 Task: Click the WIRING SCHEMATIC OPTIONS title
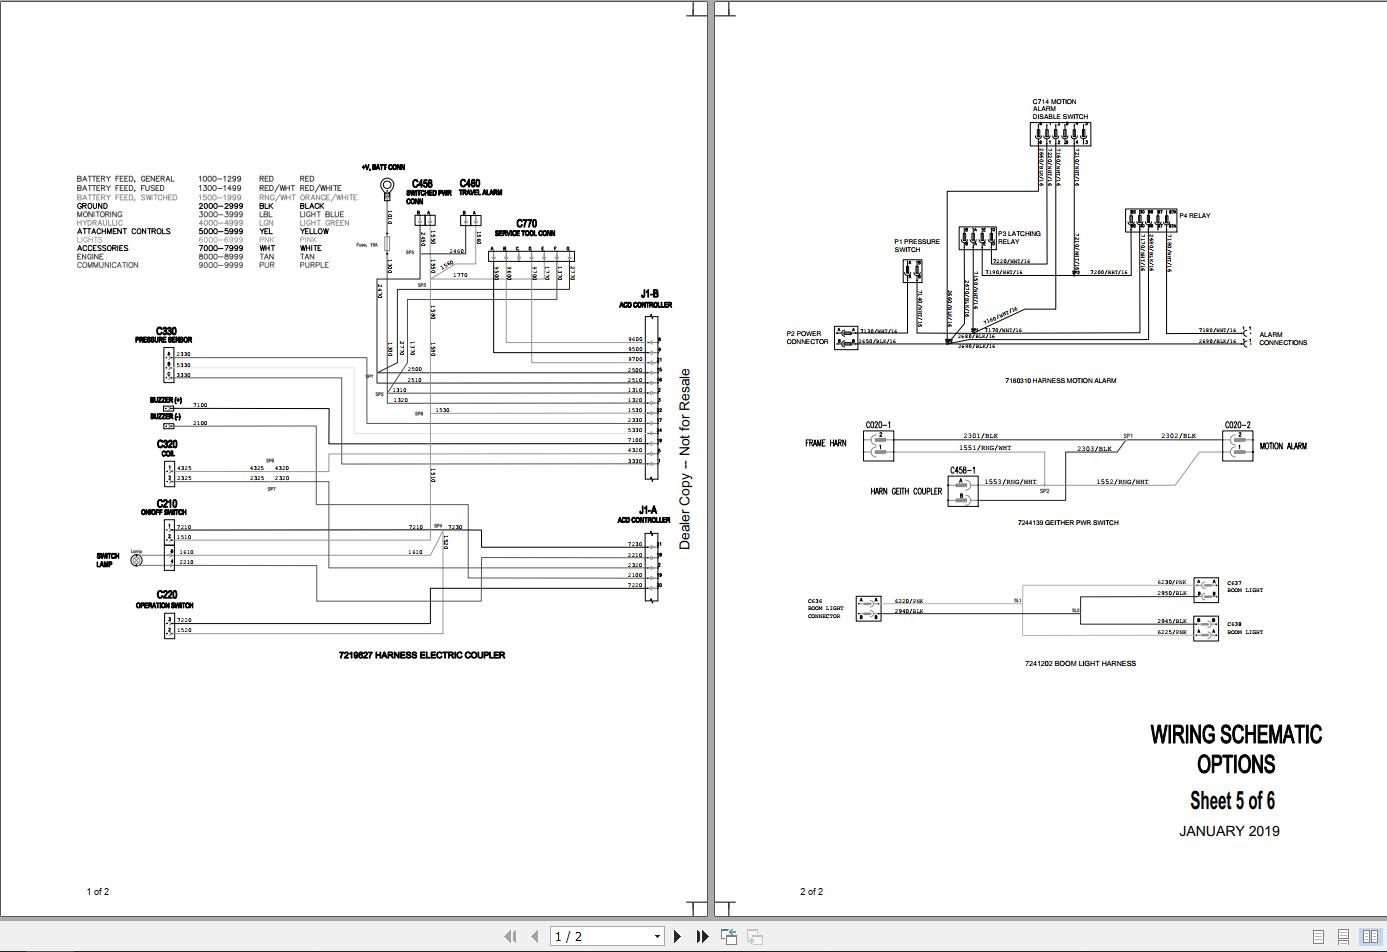click(x=1236, y=749)
